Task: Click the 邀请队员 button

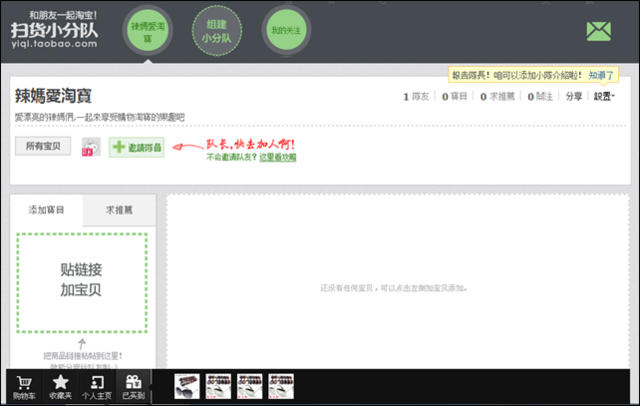Action: point(136,147)
